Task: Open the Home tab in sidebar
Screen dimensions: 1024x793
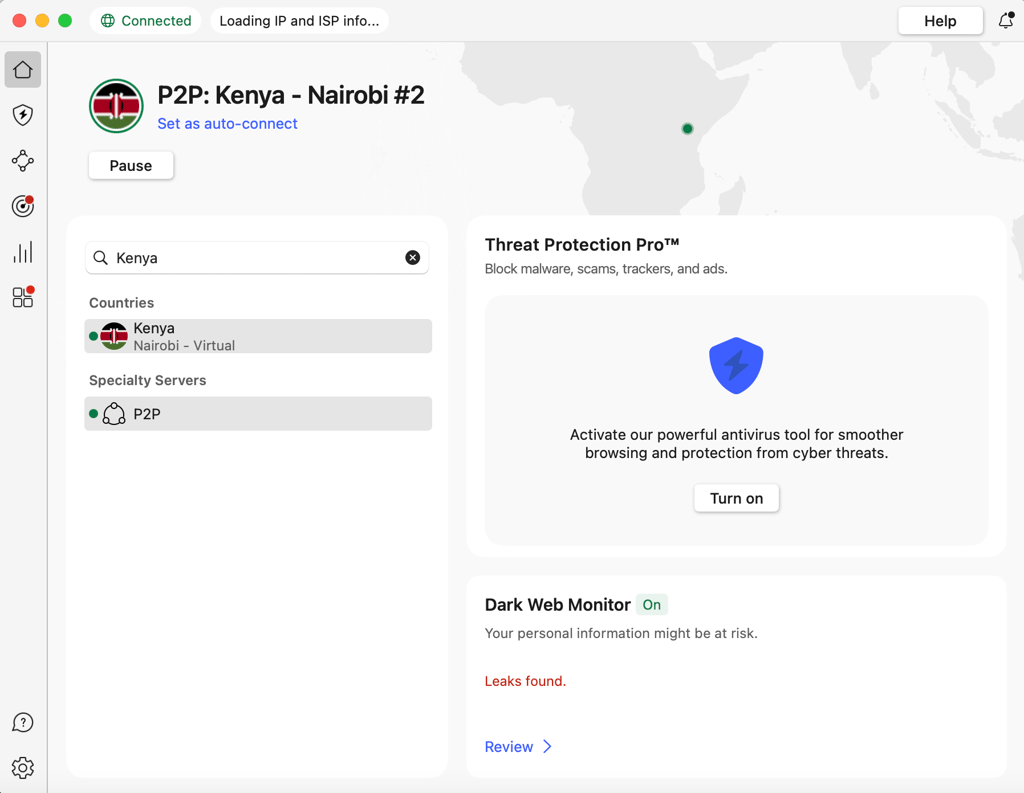Action: 23,69
